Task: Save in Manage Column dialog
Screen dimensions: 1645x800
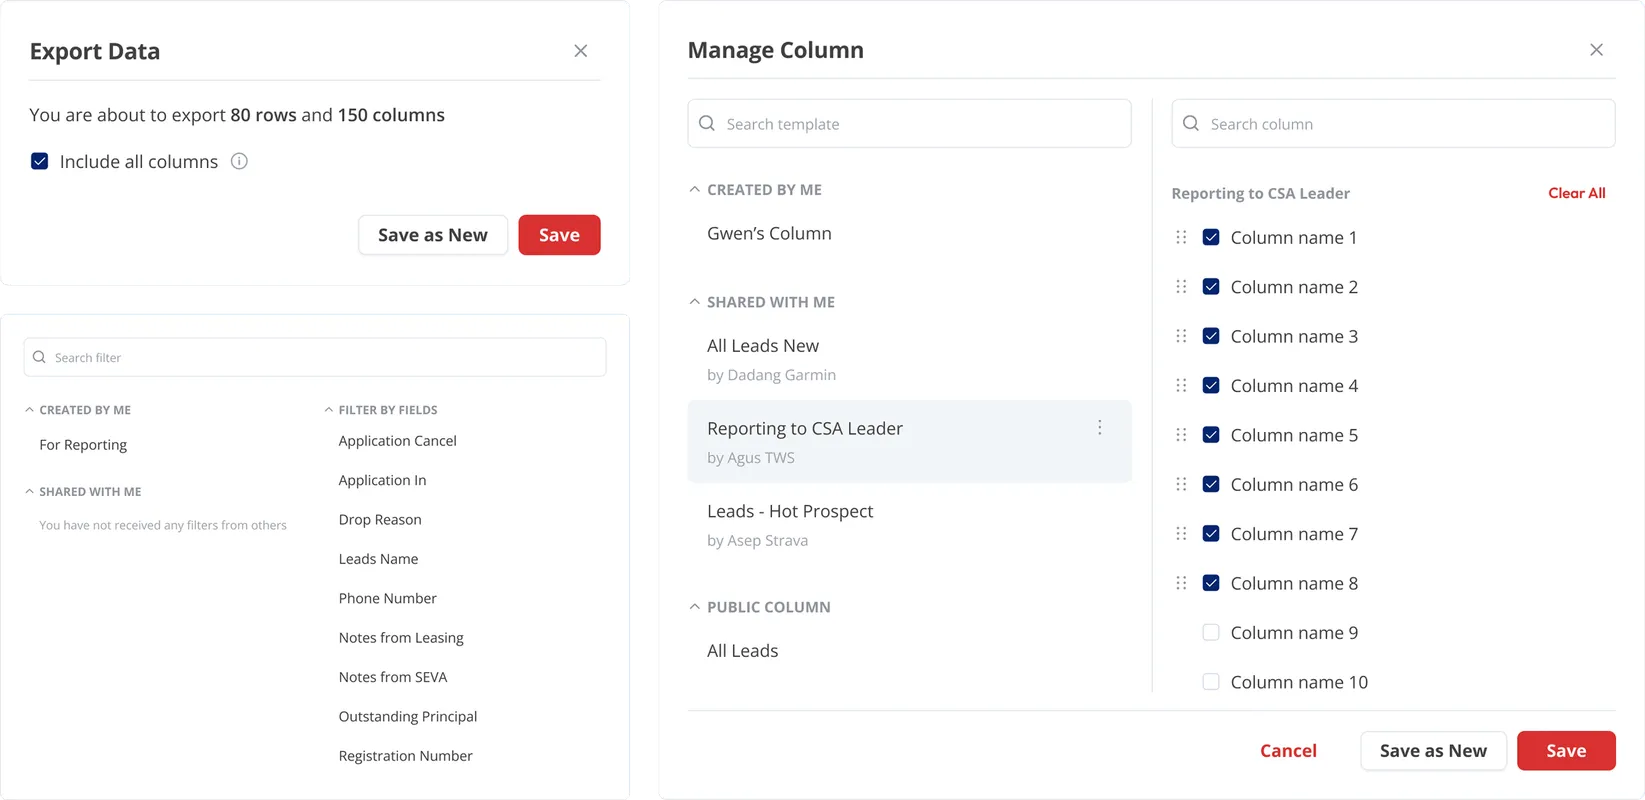Action: click(x=1566, y=751)
